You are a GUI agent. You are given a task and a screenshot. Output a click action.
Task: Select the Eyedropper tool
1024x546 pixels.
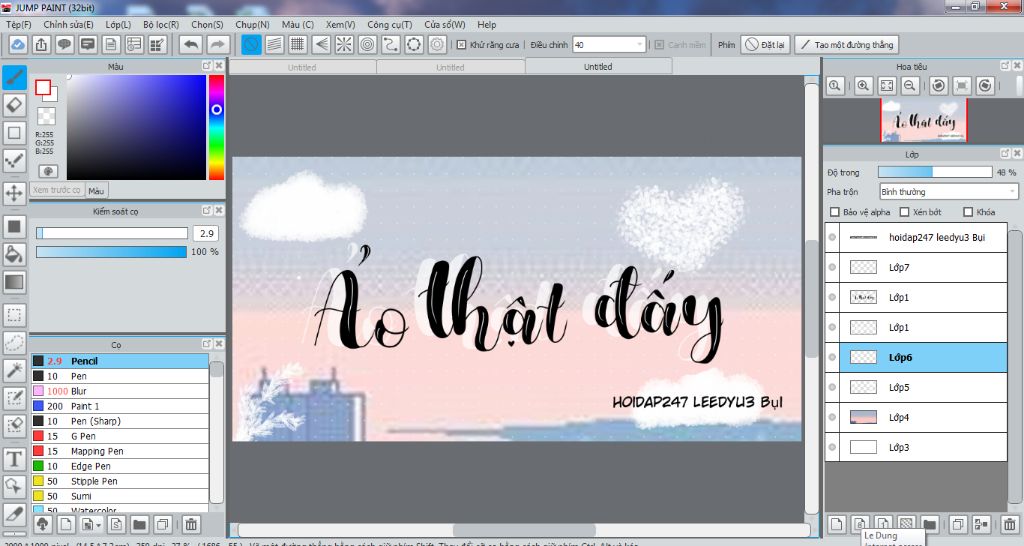[14, 515]
